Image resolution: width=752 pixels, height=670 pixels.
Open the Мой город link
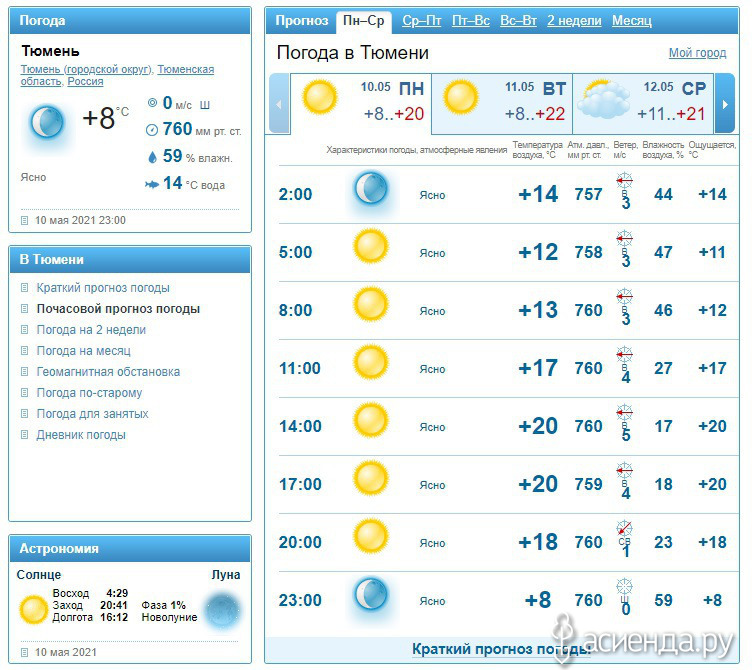point(697,53)
